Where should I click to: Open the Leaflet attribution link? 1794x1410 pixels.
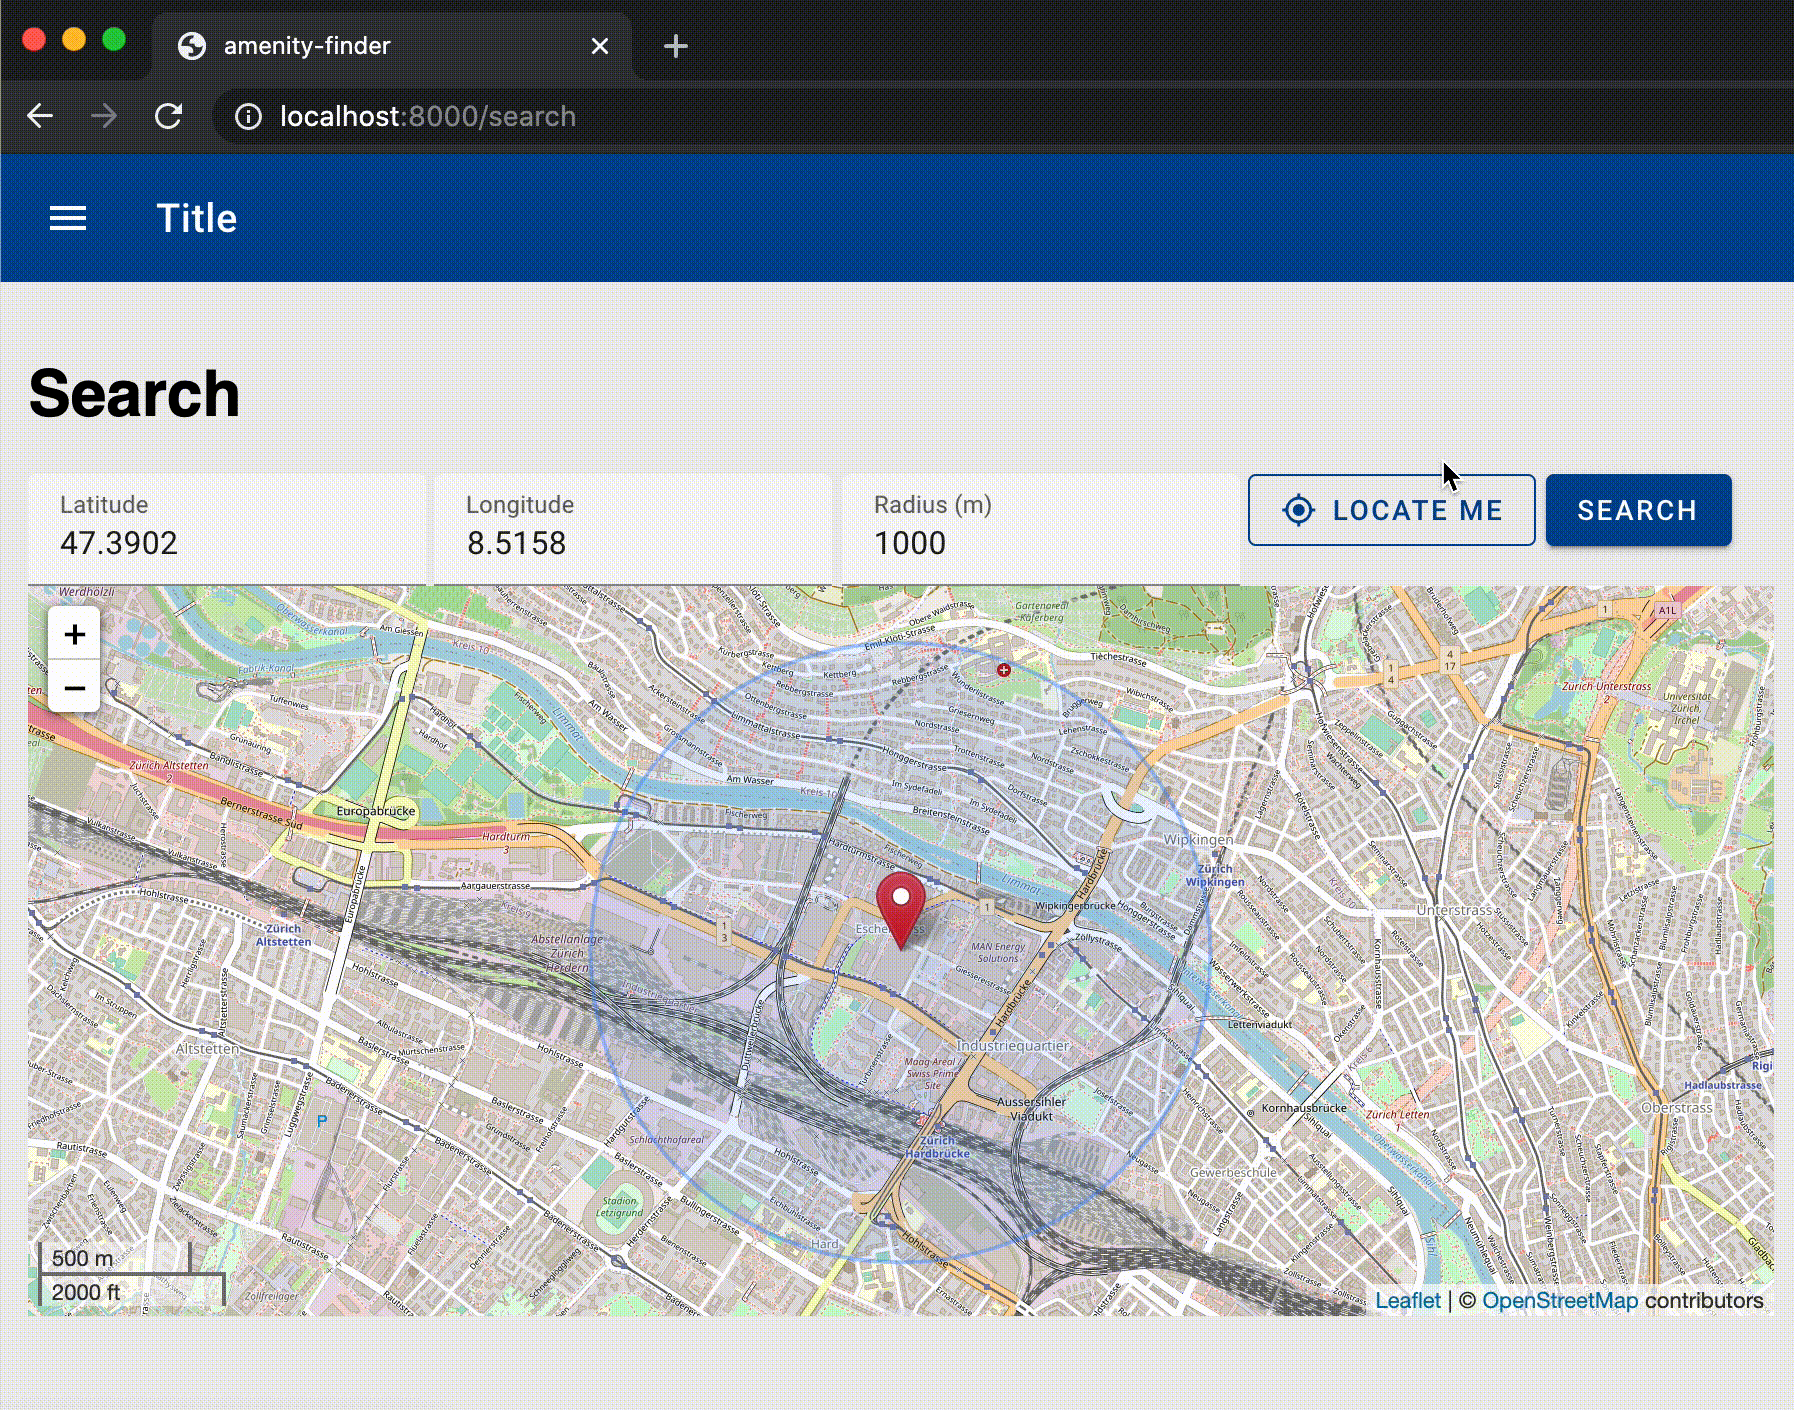tap(1408, 1300)
